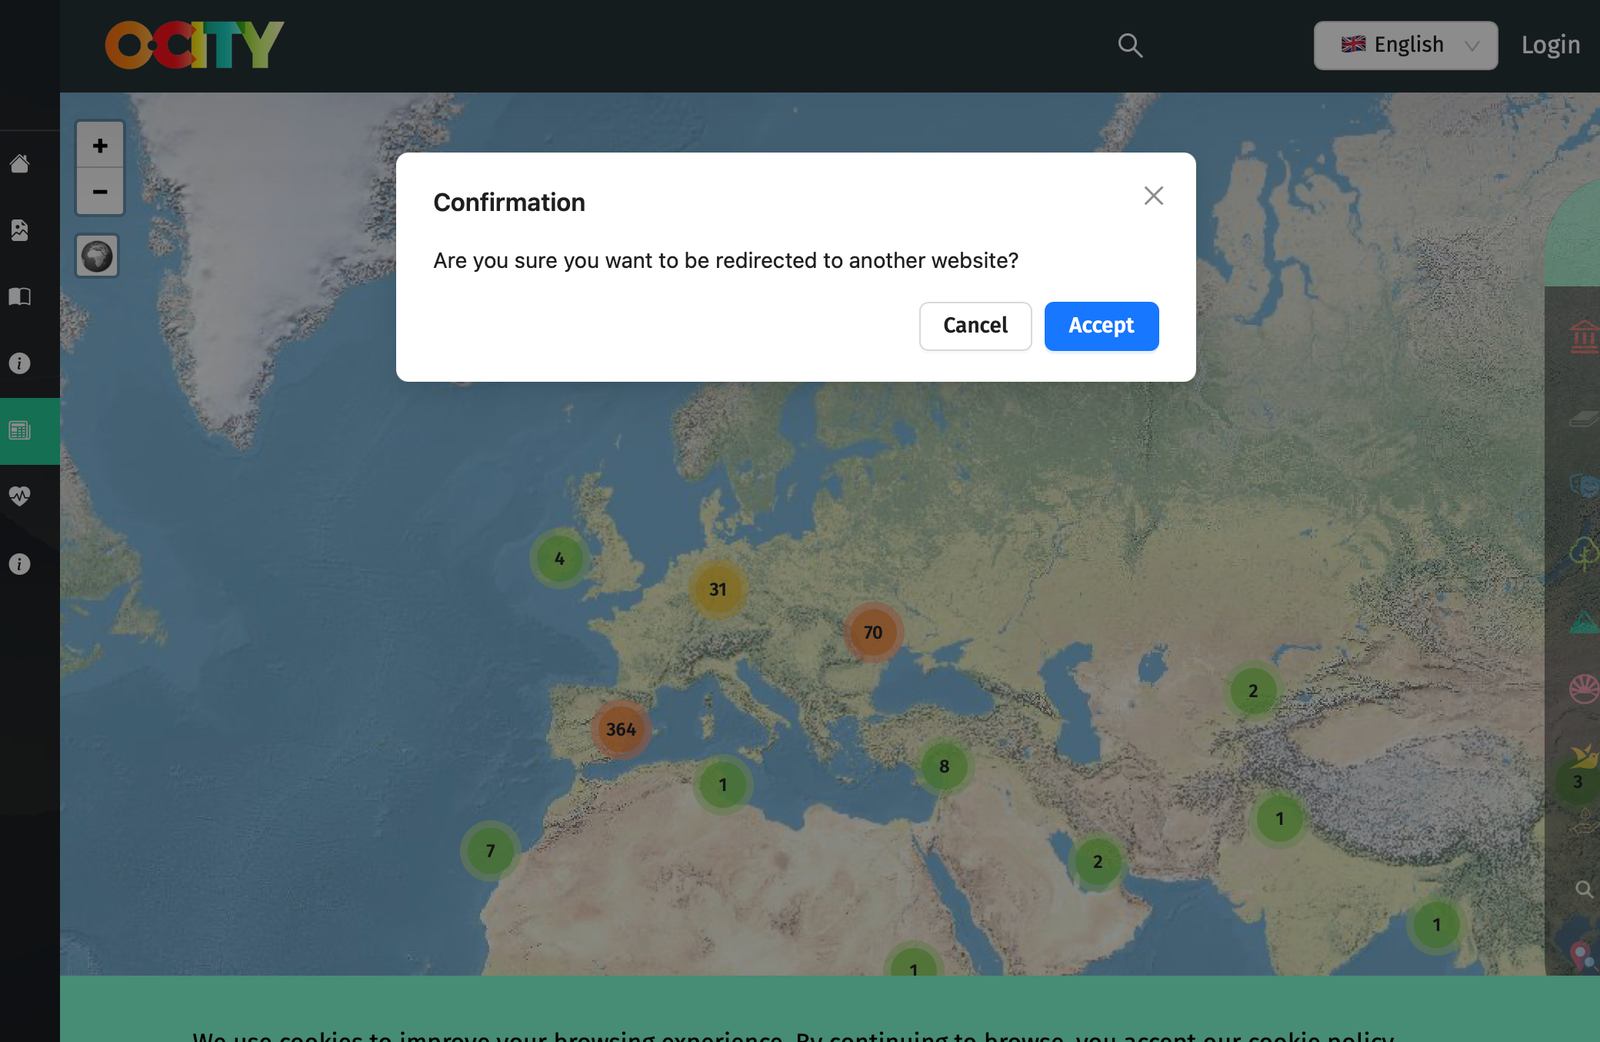Click the Login link
This screenshot has width=1600, height=1042.
[1550, 45]
